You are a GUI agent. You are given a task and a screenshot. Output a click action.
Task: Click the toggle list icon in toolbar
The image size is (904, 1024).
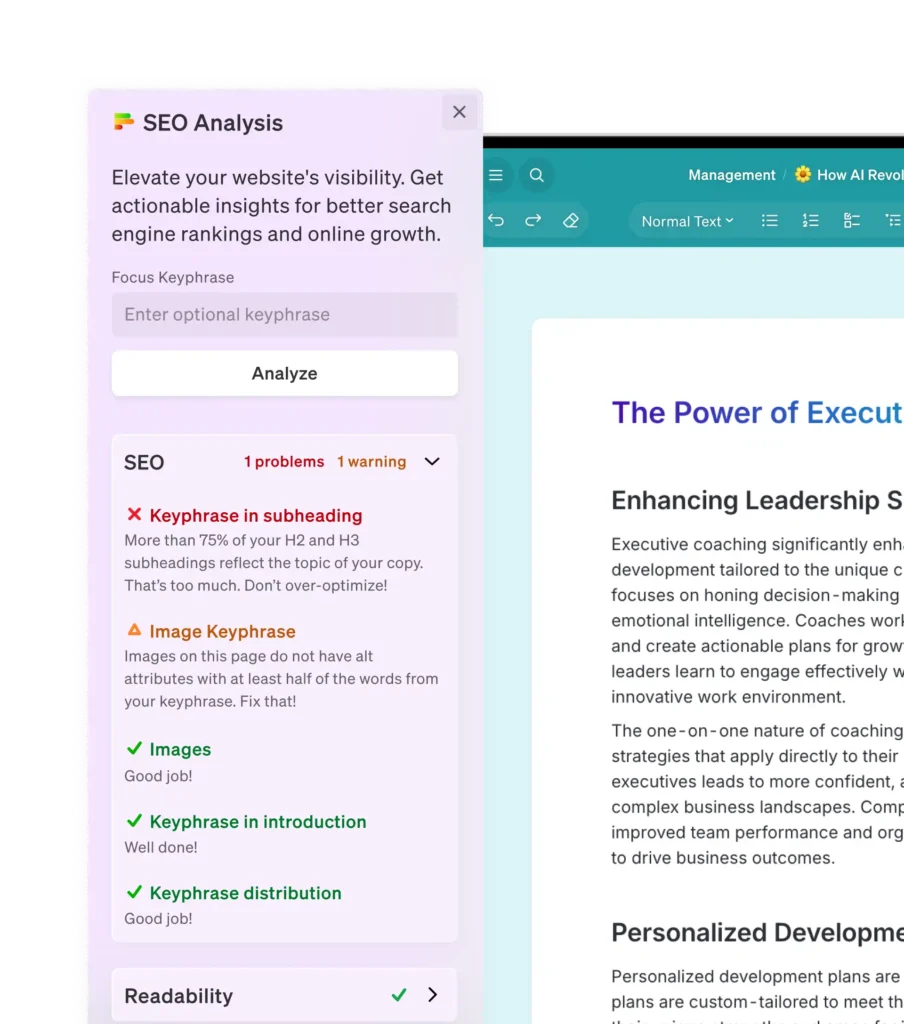[892, 221]
